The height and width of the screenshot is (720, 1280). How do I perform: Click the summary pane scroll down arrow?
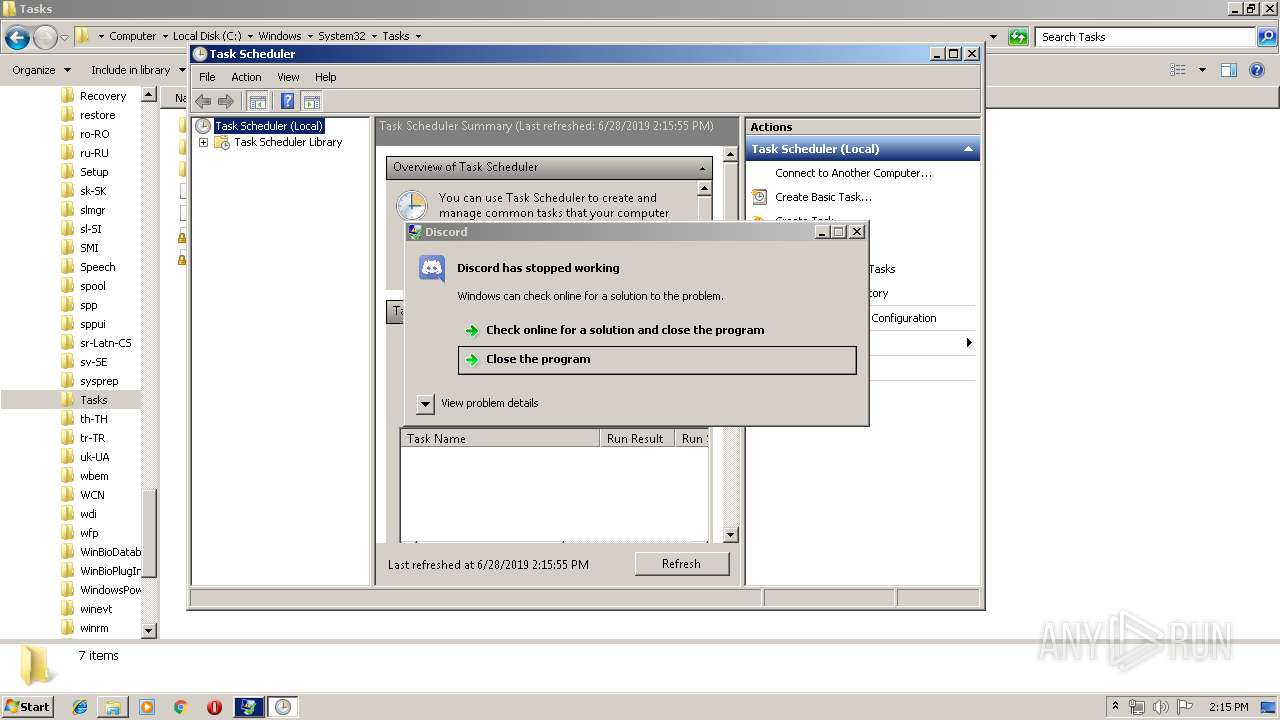(730, 535)
